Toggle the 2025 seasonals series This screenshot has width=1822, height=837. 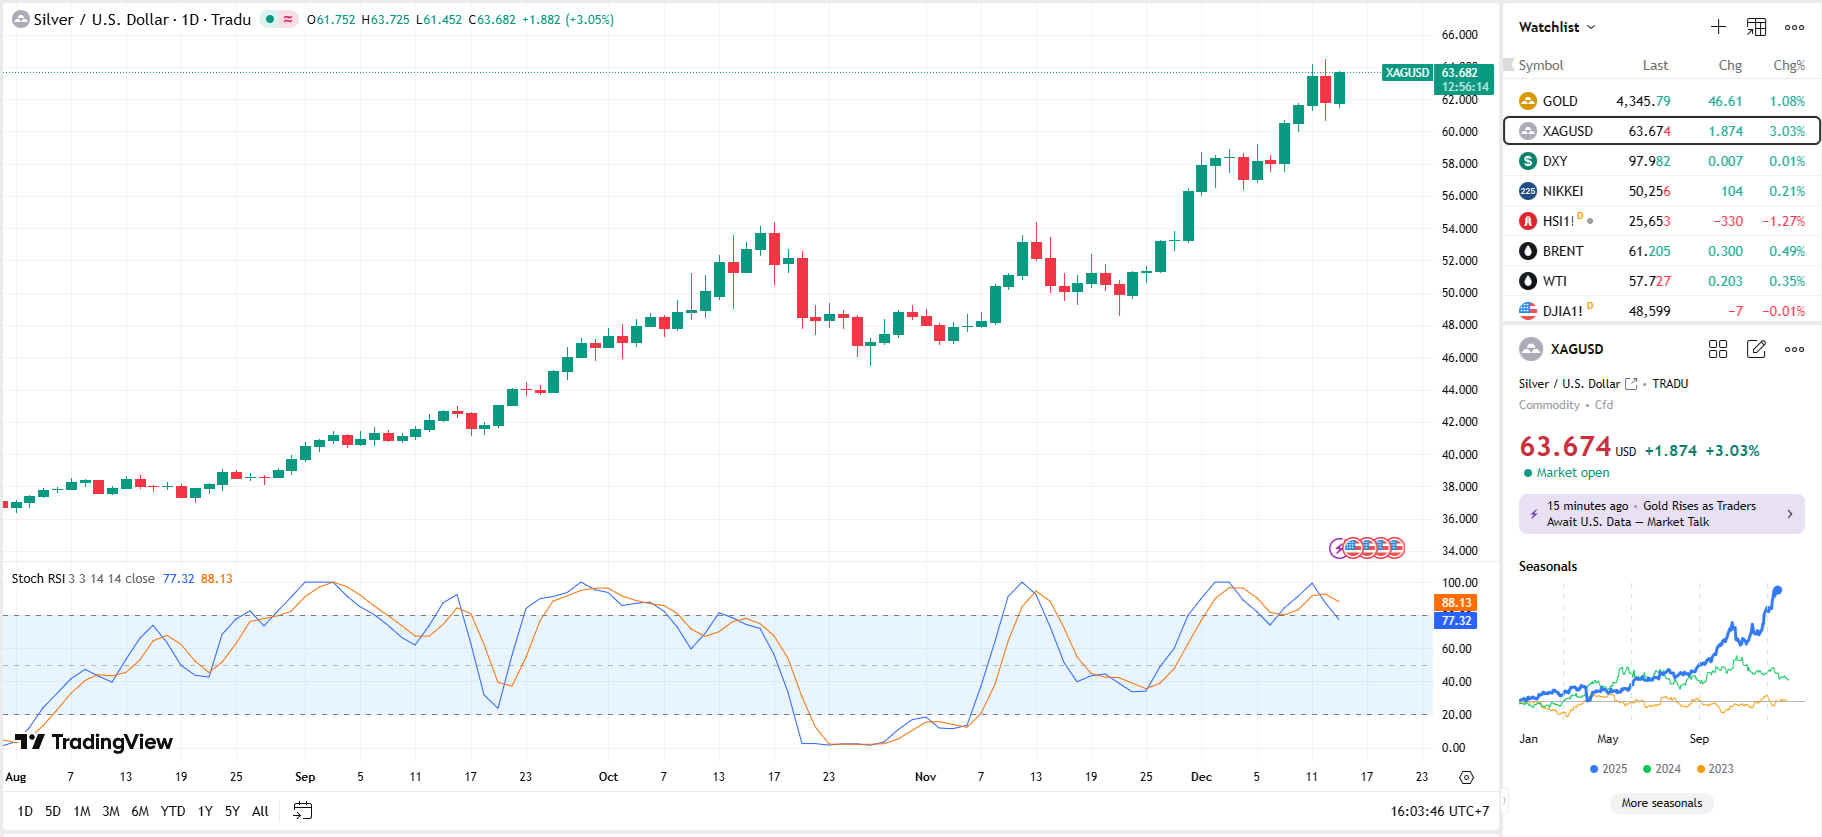pyautogui.click(x=1608, y=769)
